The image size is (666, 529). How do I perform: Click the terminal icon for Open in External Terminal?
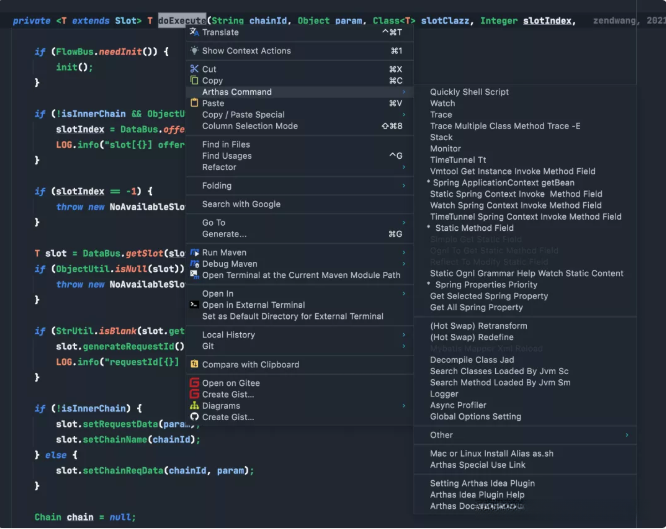194,305
